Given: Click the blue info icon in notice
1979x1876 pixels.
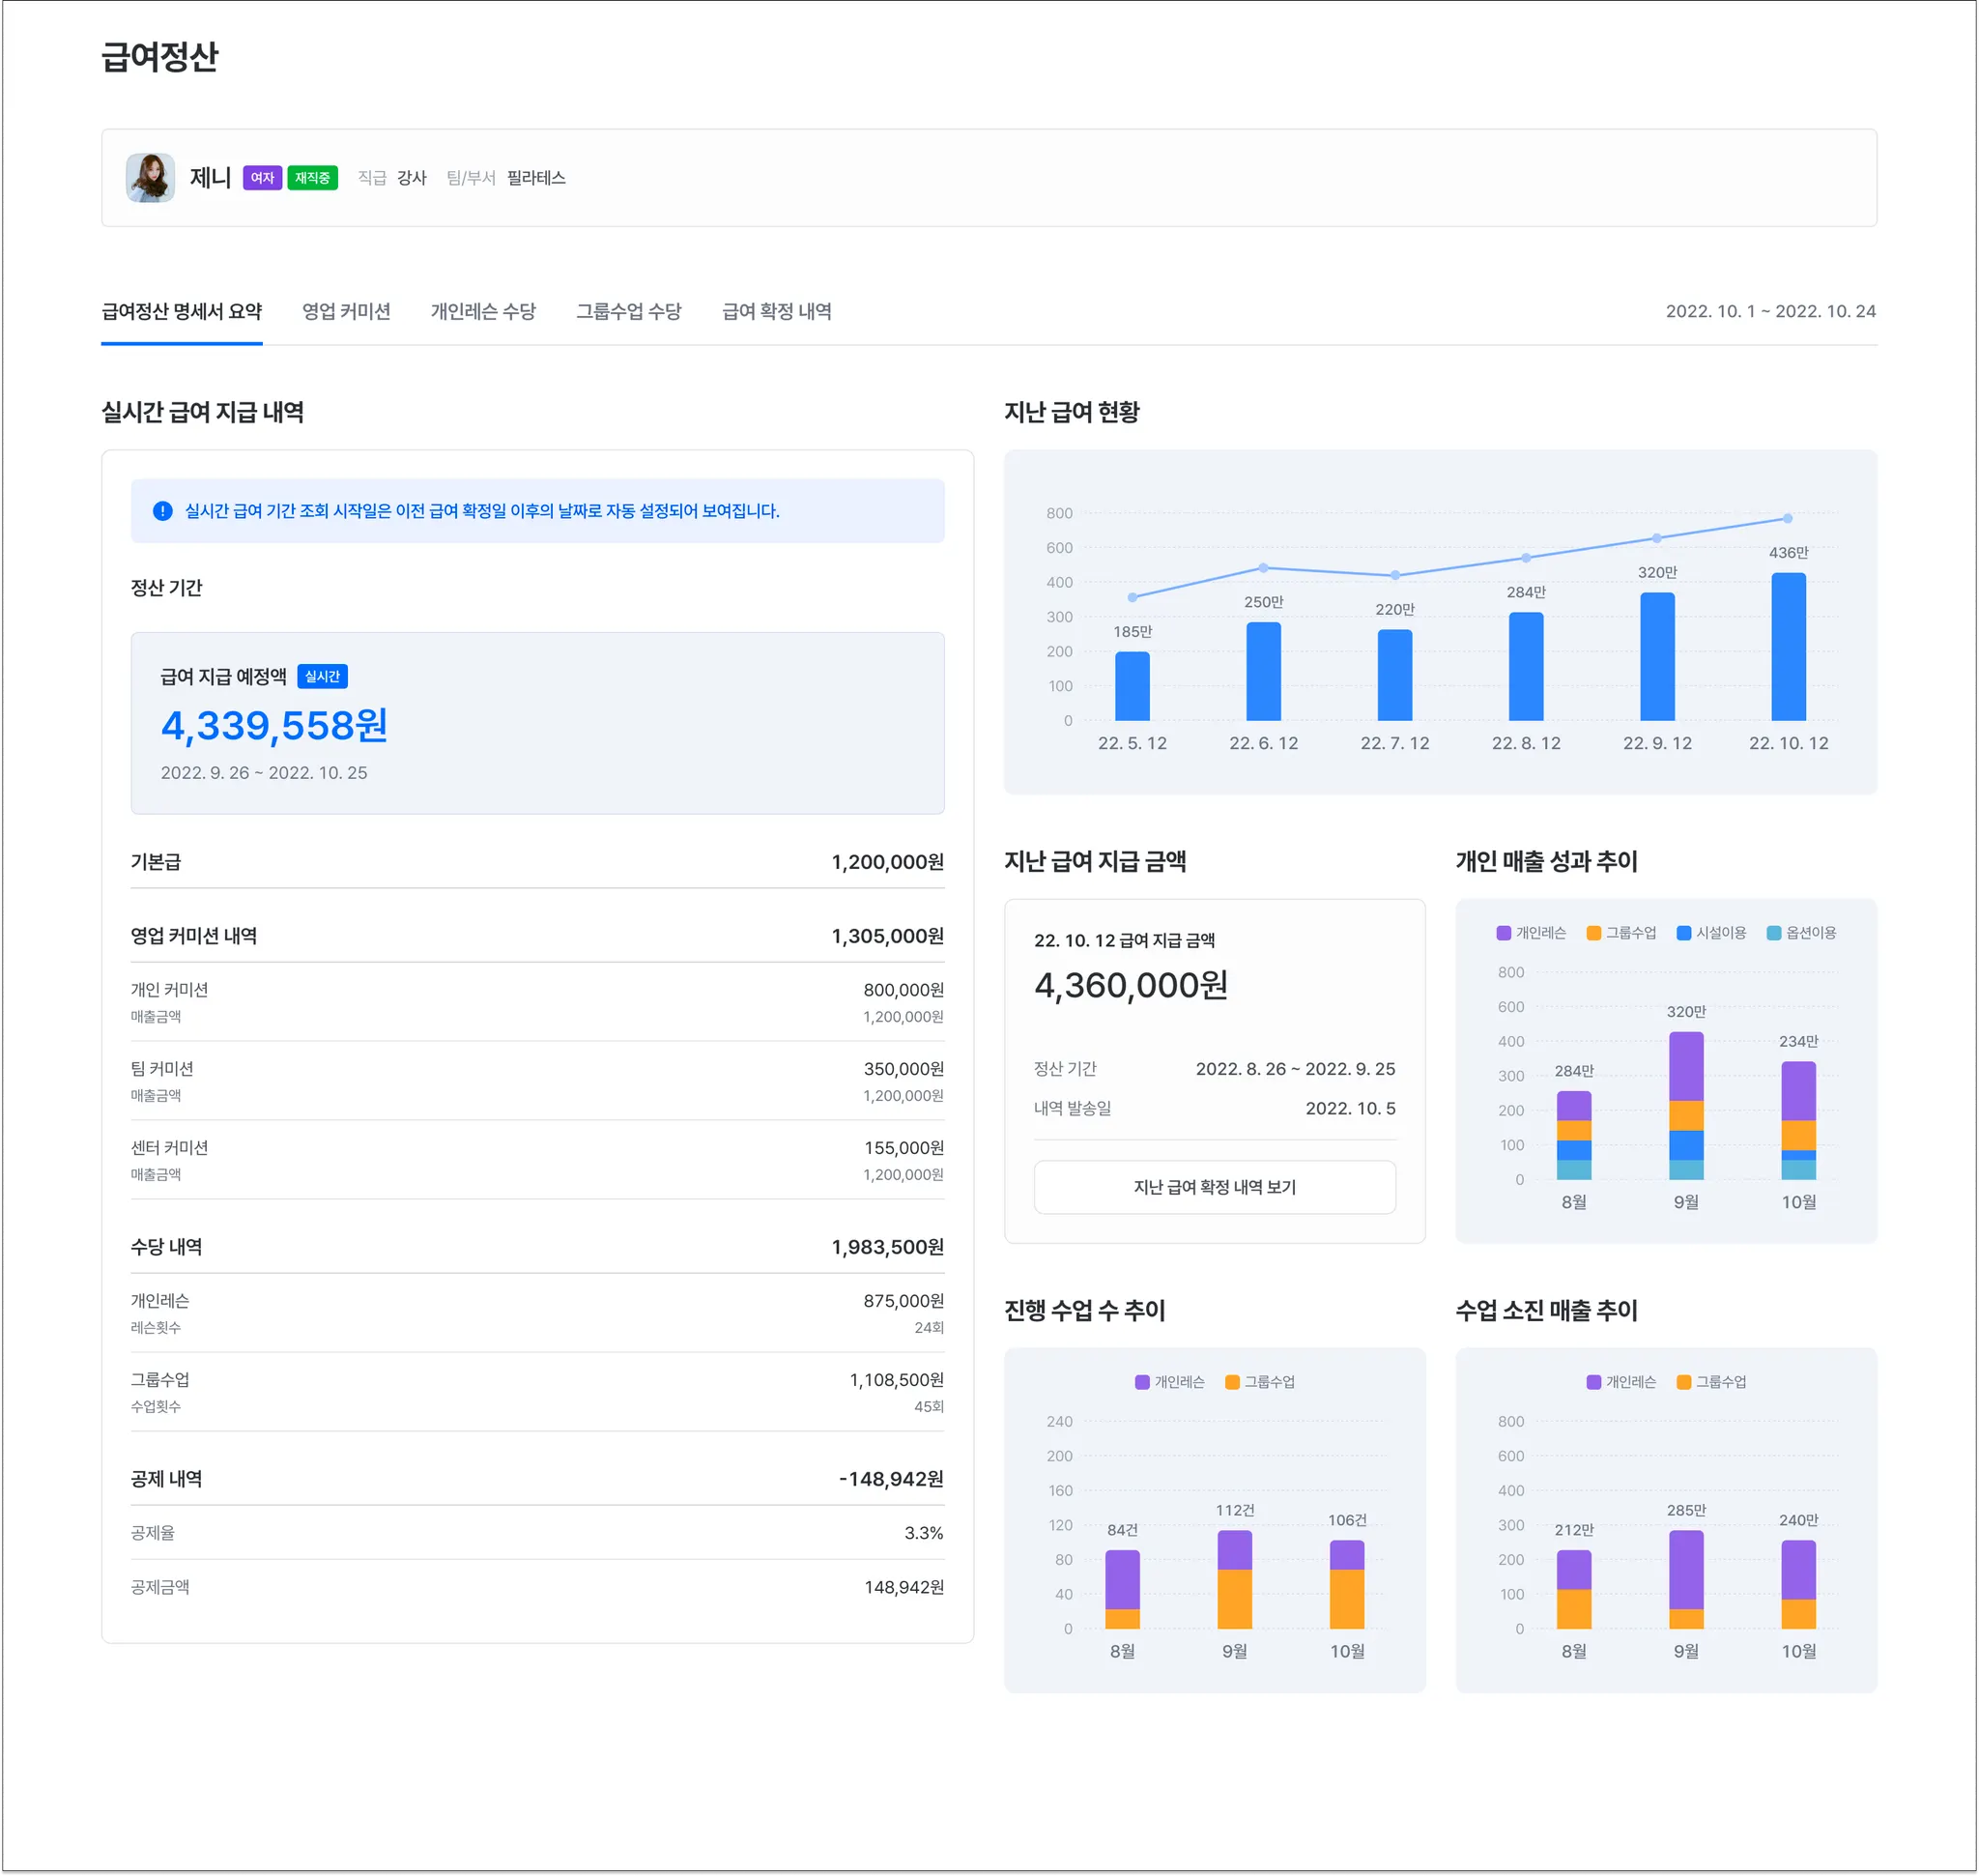Looking at the screenshot, I should (162, 511).
